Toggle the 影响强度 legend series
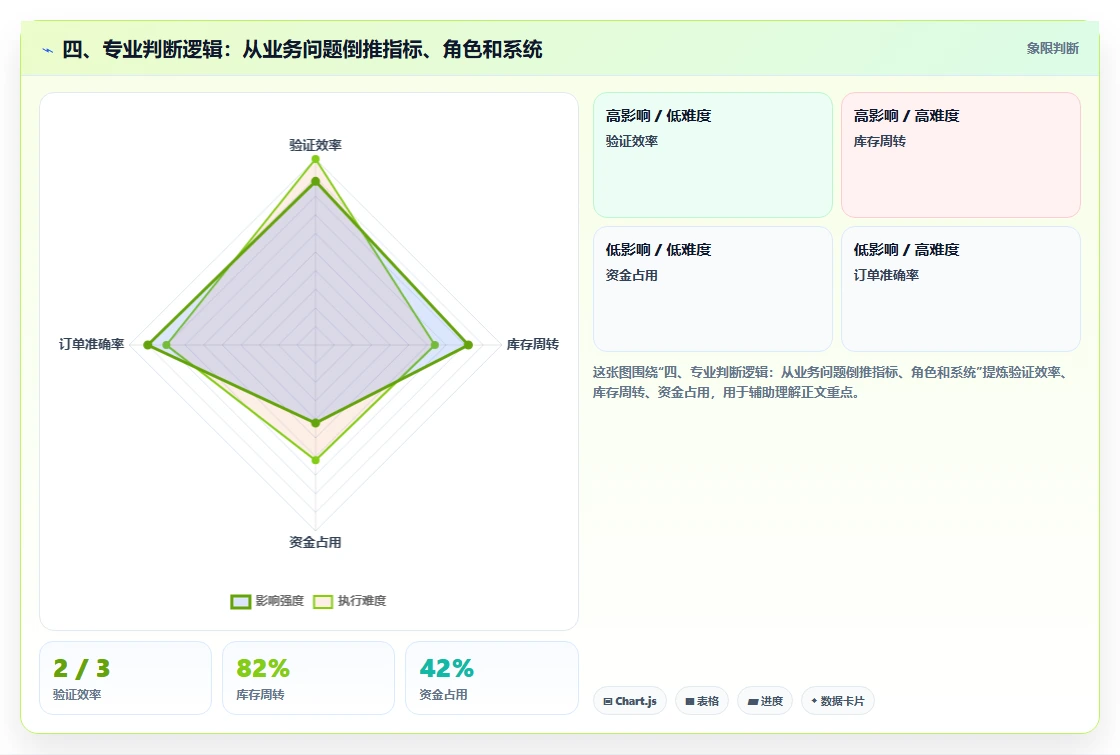 pyautogui.click(x=268, y=601)
